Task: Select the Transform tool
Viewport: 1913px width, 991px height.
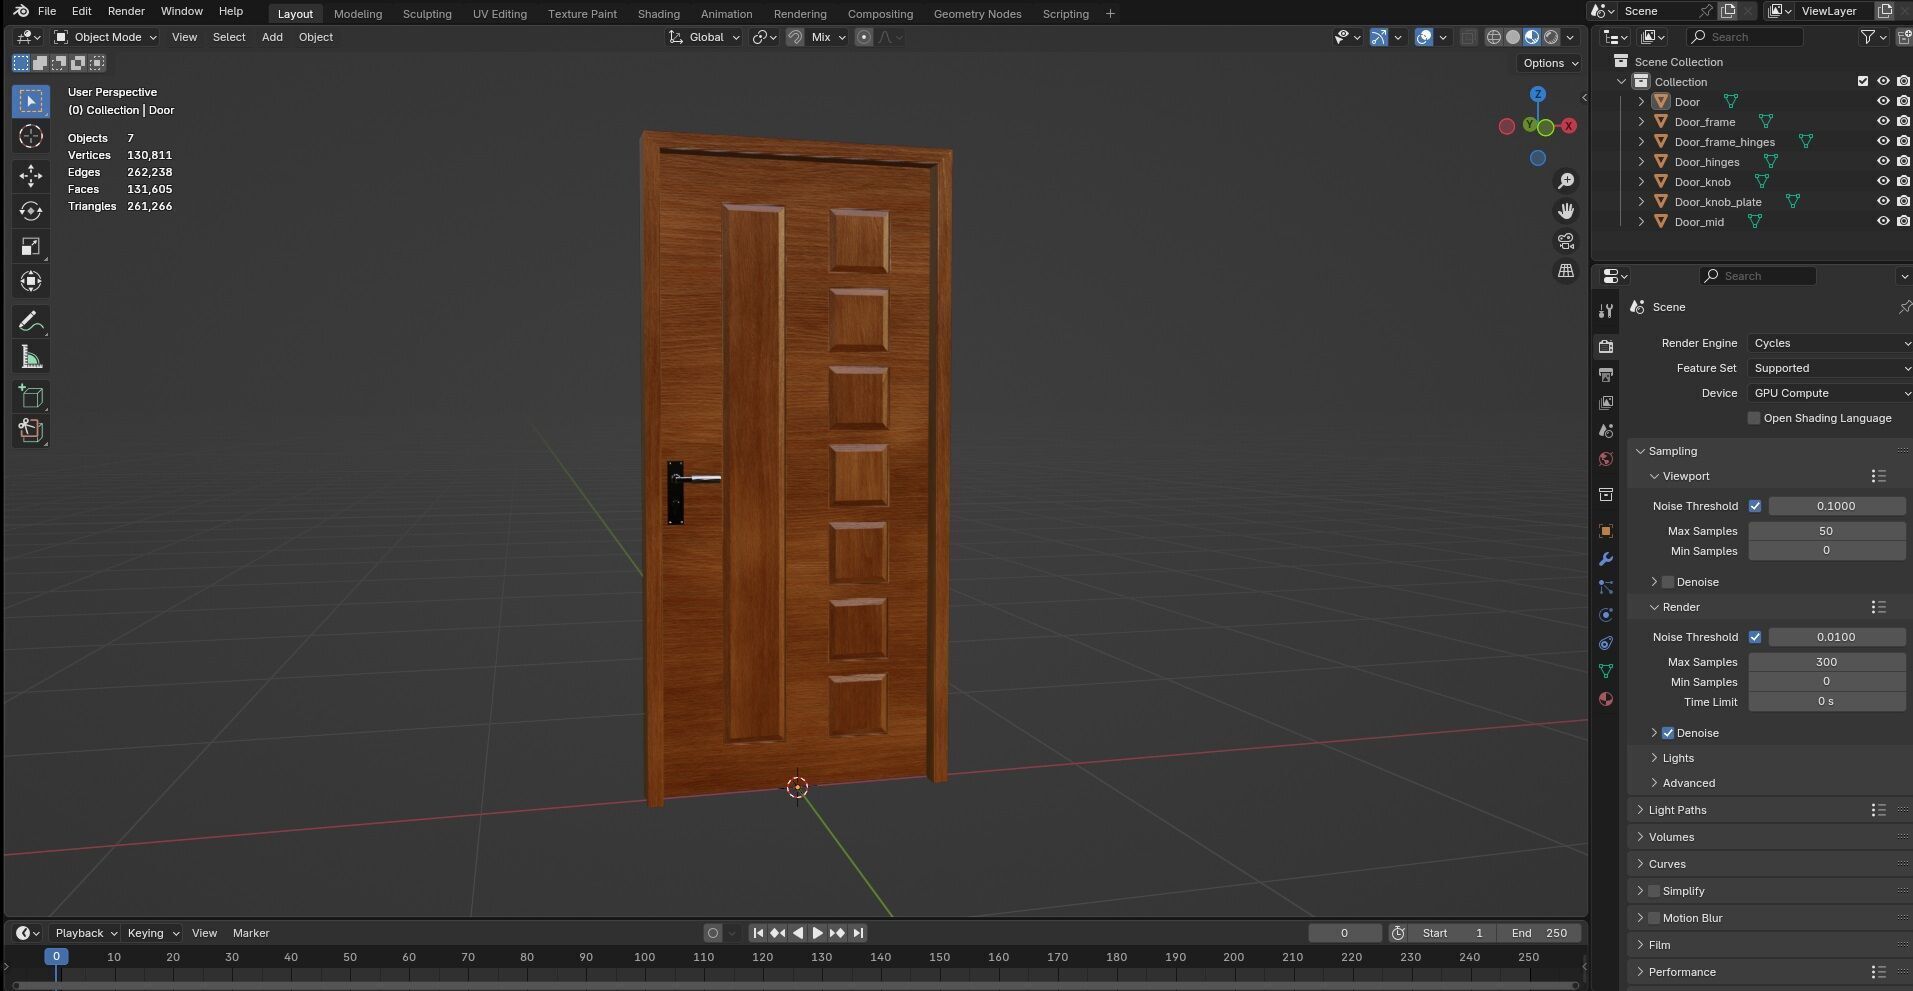Action: tap(31, 281)
